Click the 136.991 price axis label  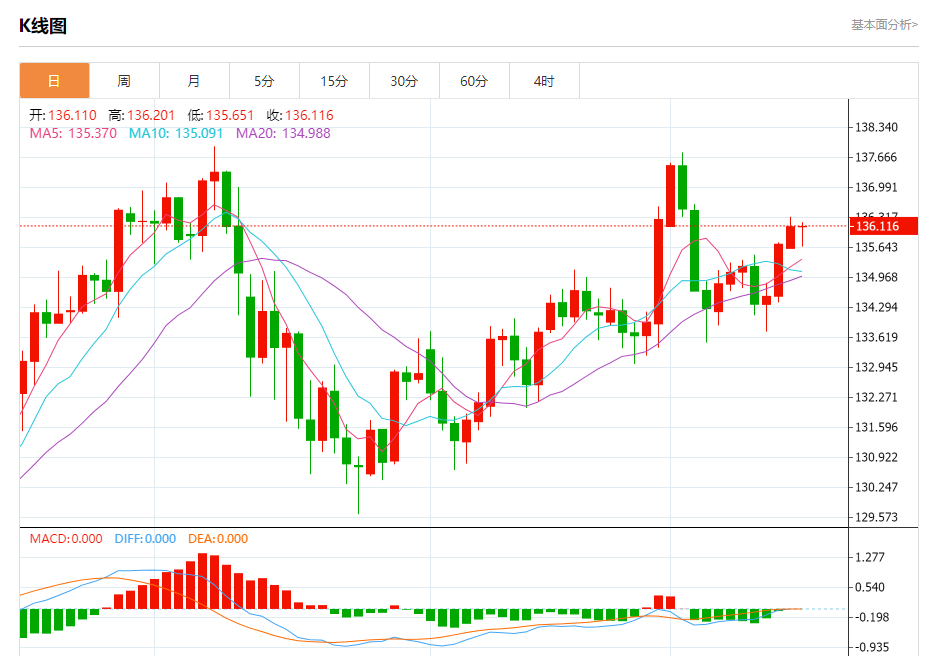(876, 188)
